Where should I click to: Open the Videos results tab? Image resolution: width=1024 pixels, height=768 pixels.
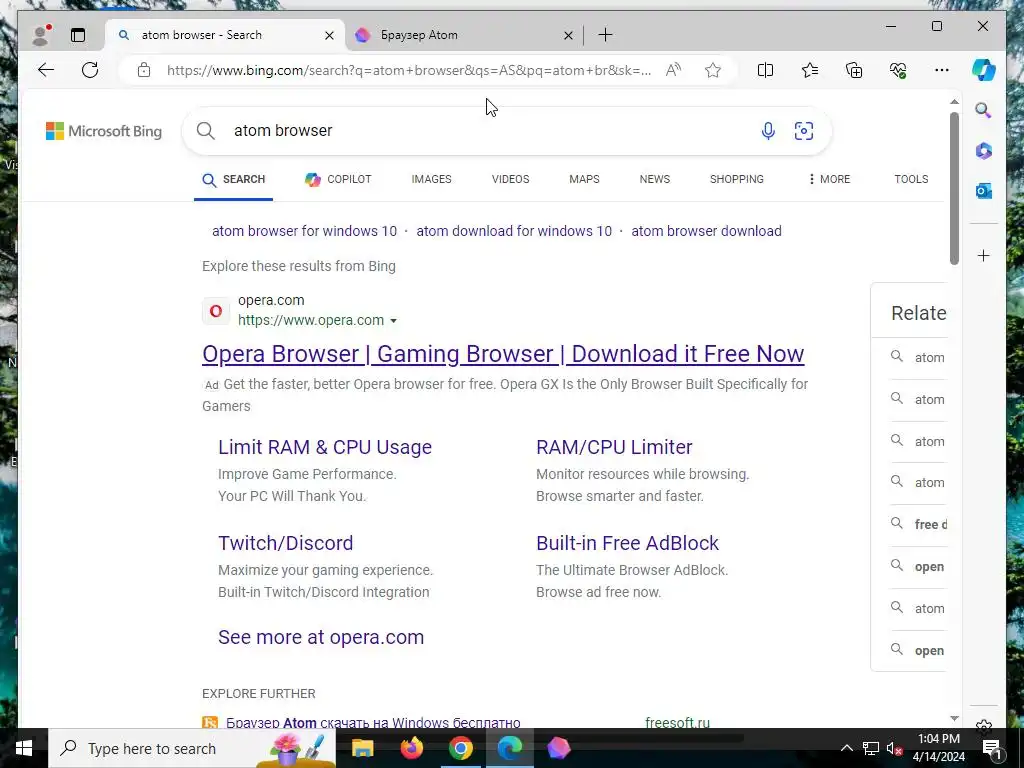coord(510,179)
